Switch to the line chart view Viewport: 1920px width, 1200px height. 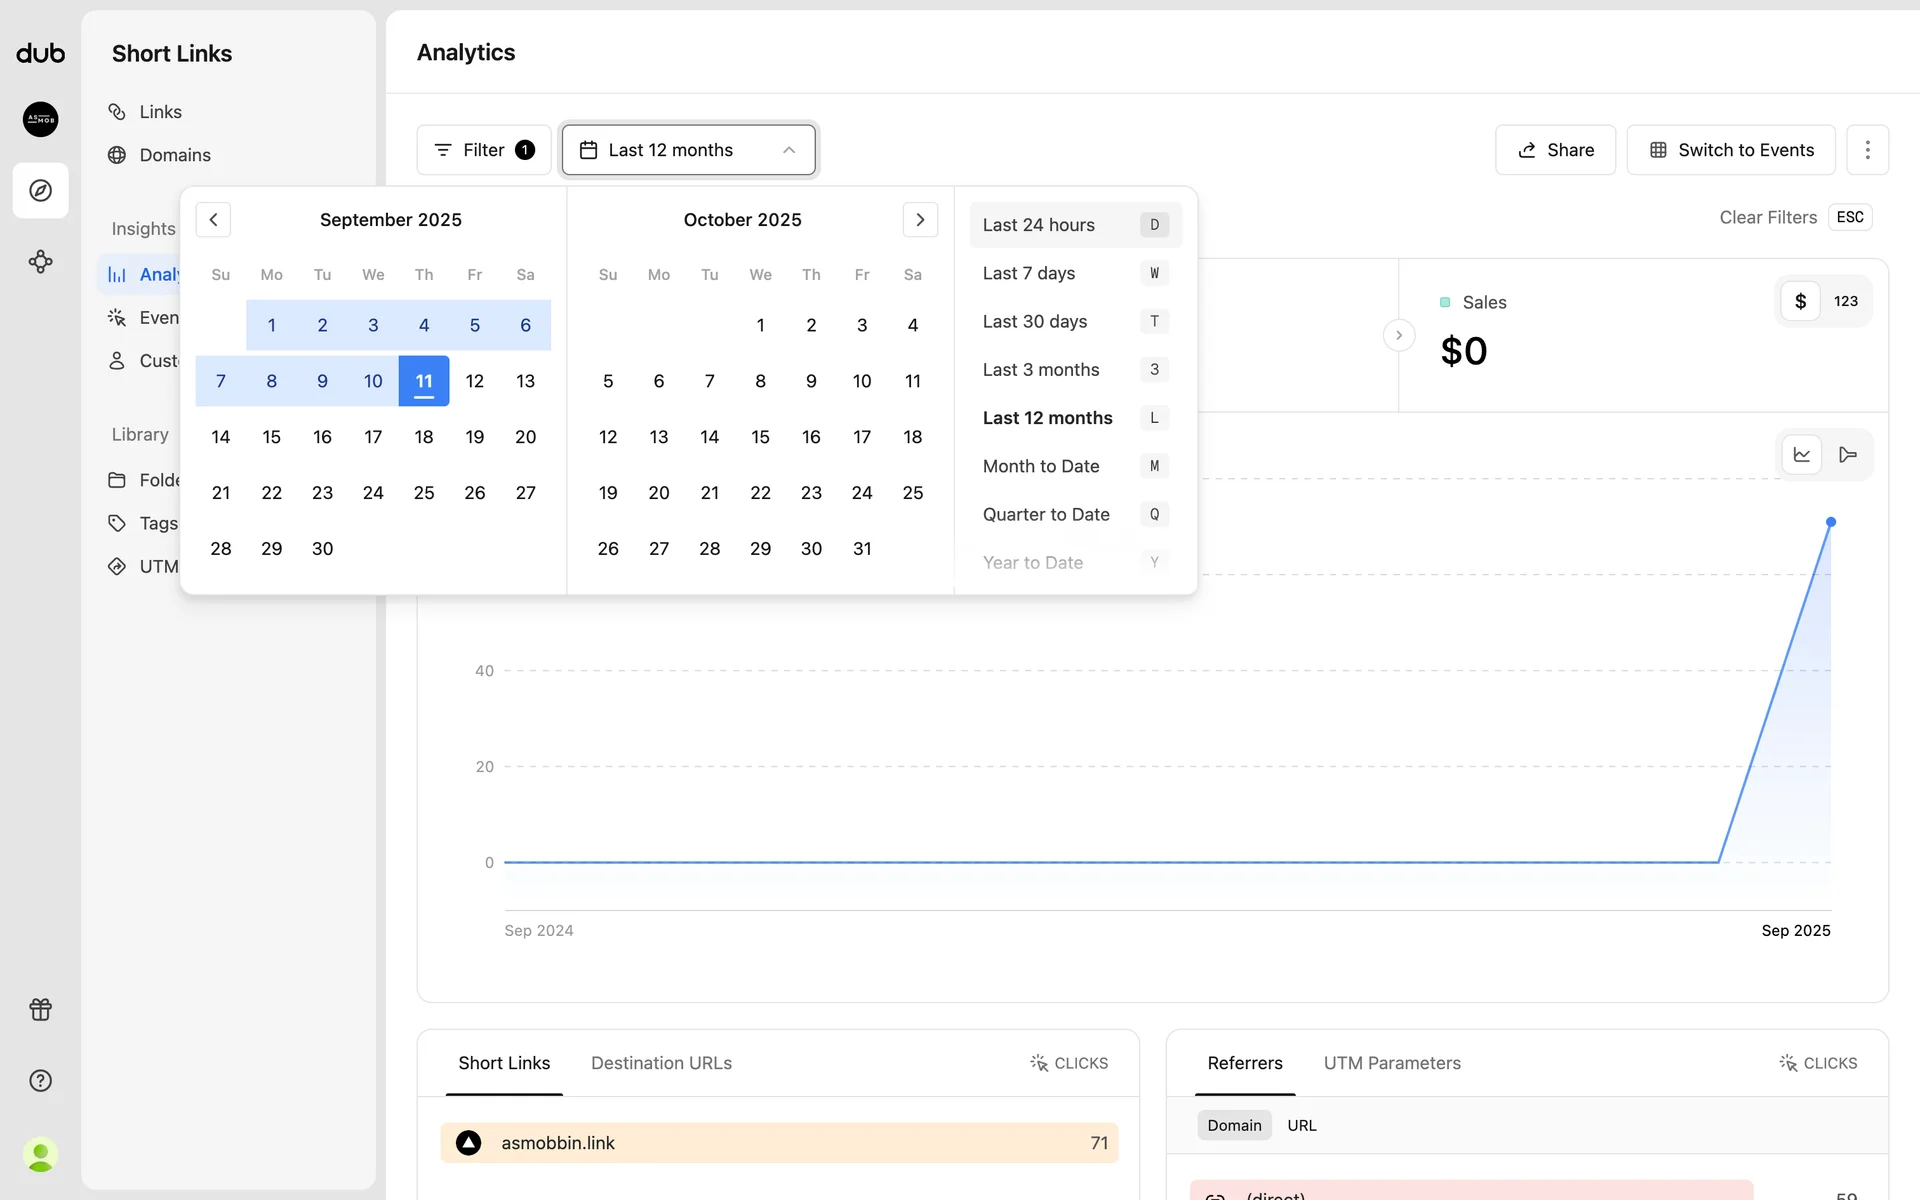coord(1802,455)
